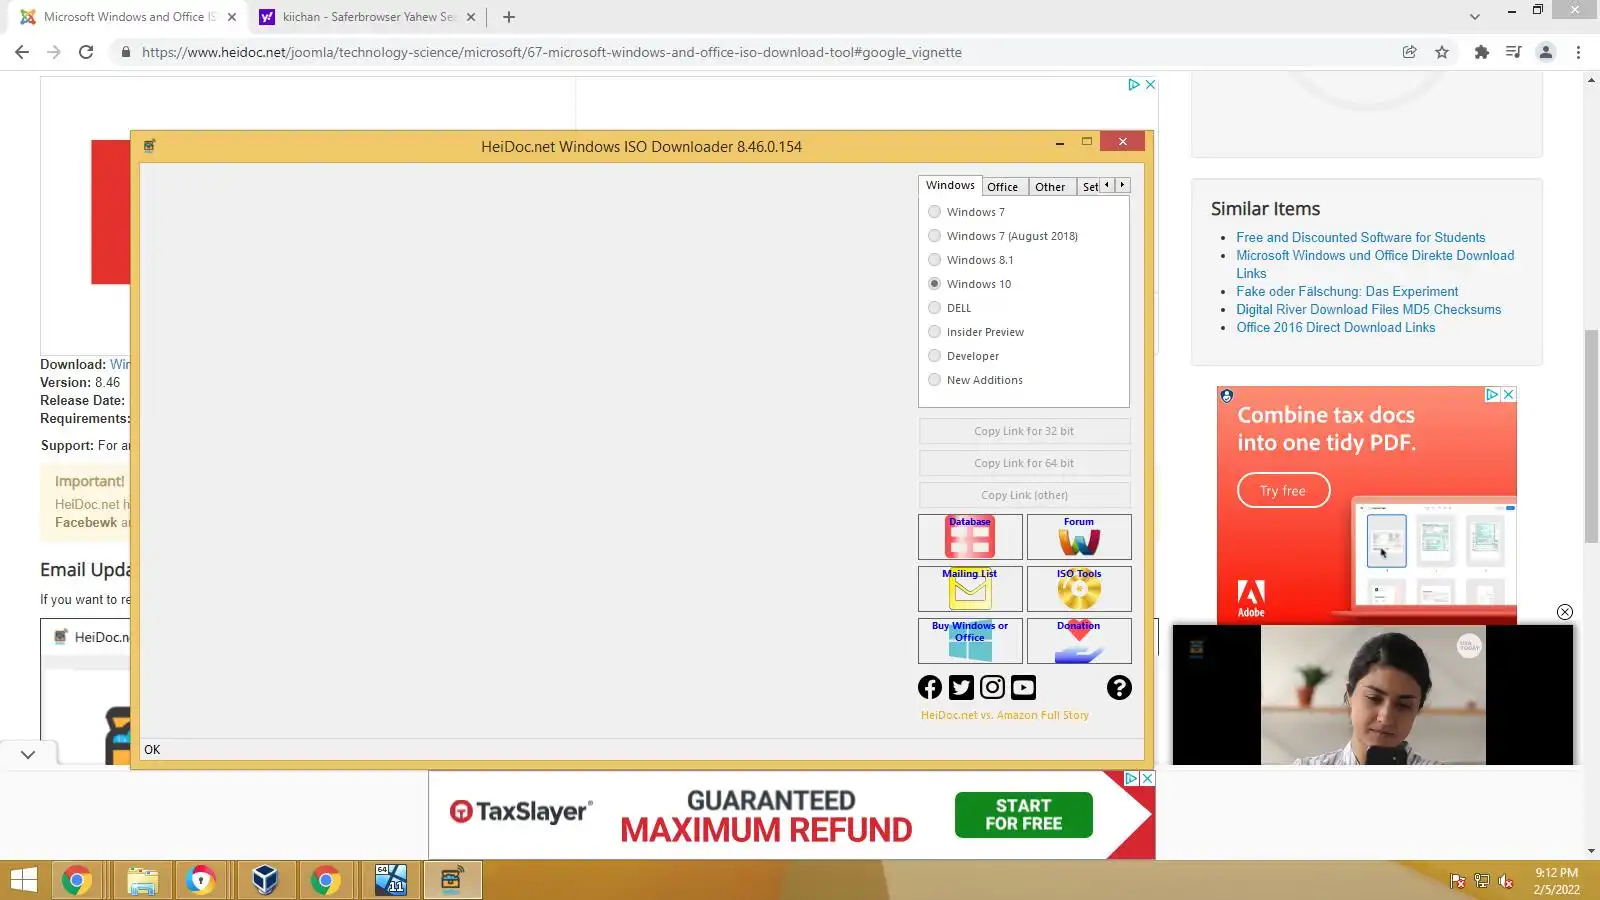The image size is (1600, 900).
Task: Switch to the Settings tab
Action: click(x=1090, y=187)
